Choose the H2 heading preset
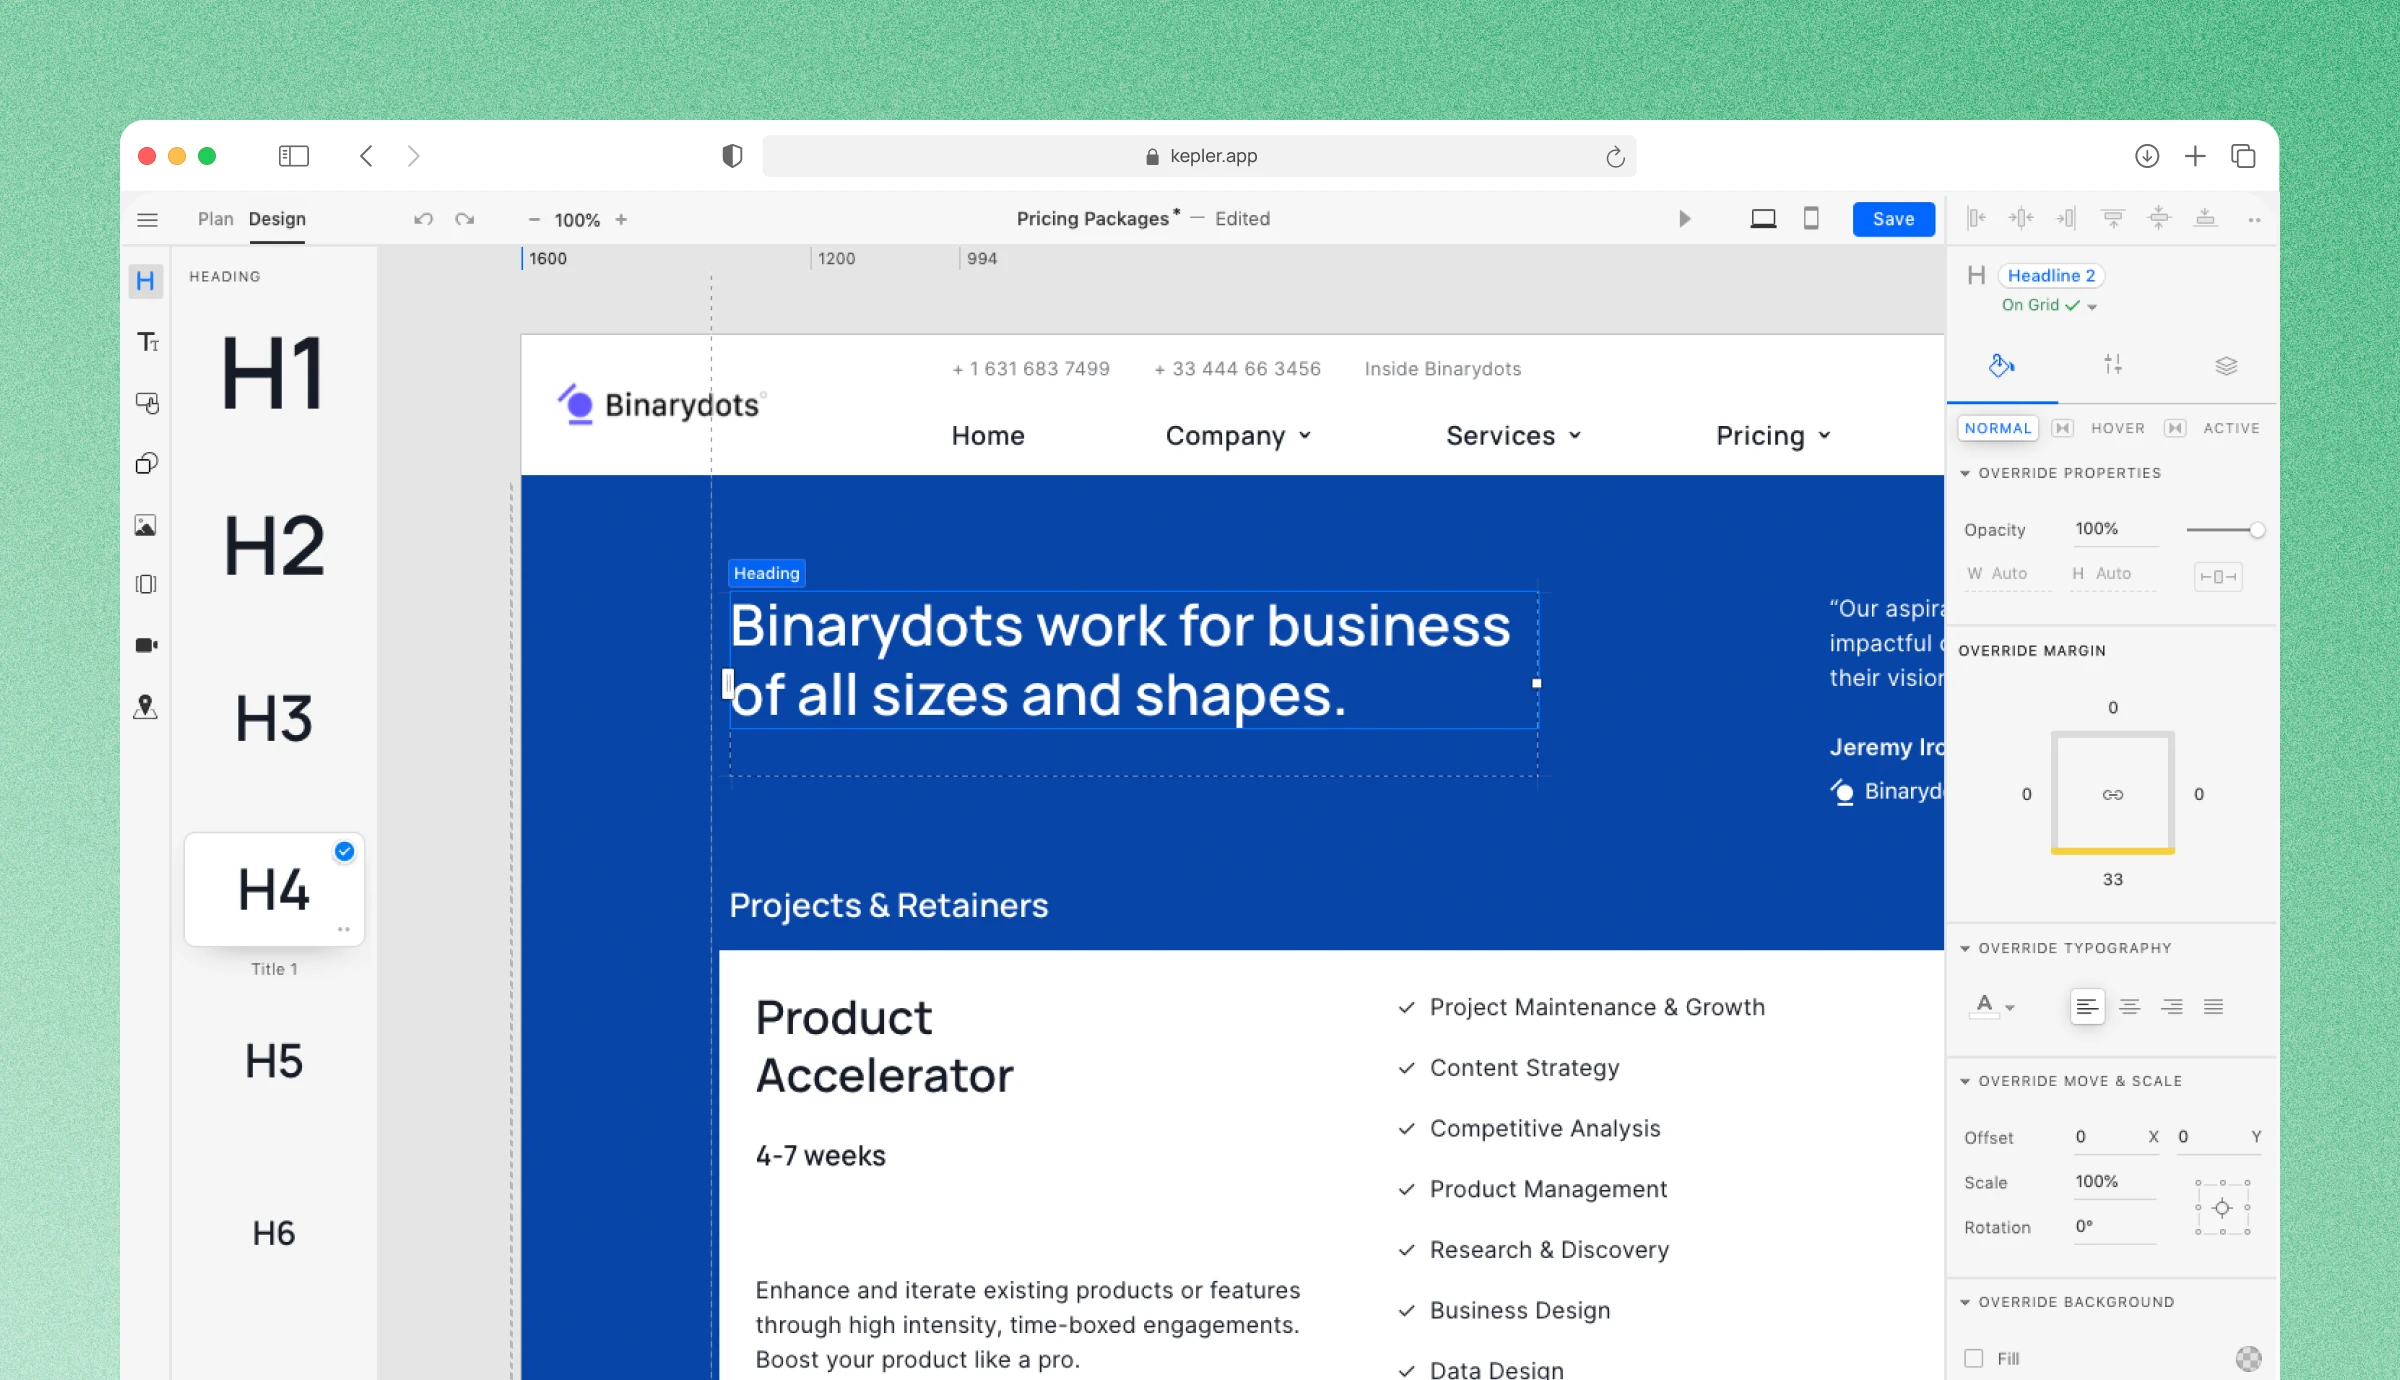The height and width of the screenshot is (1380, 2400). (x=274, y=545)
